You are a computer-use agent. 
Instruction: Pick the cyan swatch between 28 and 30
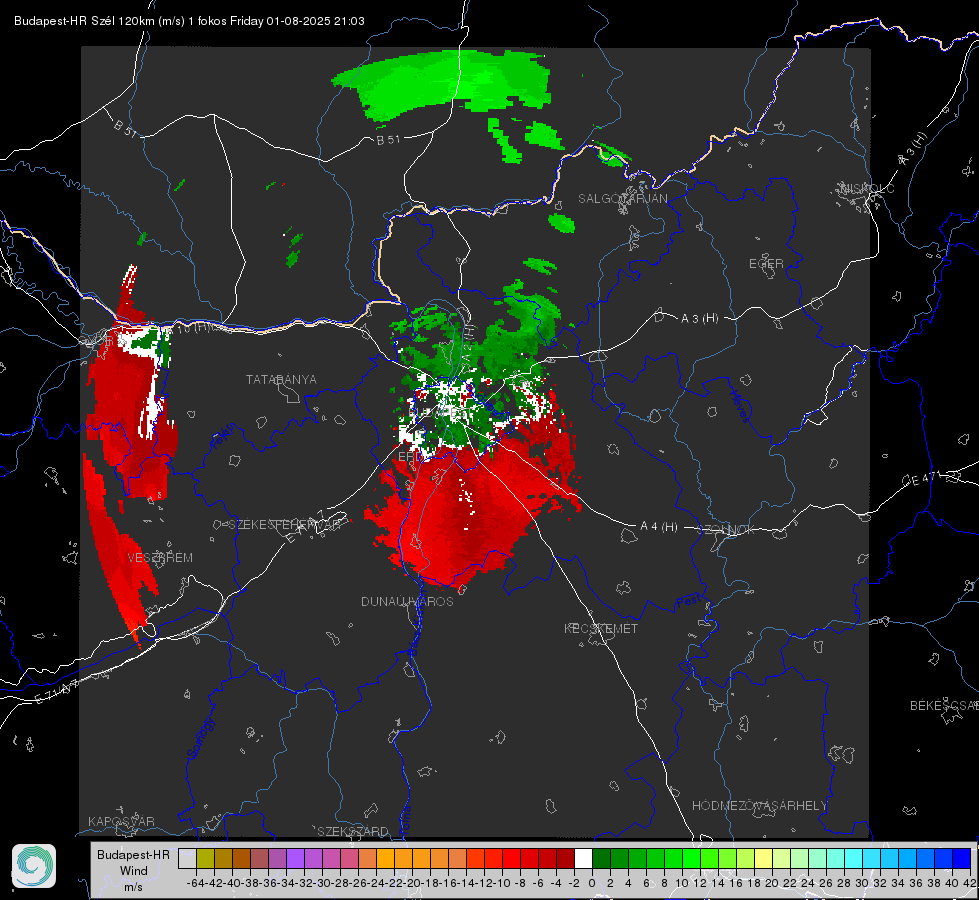(853, 858)
